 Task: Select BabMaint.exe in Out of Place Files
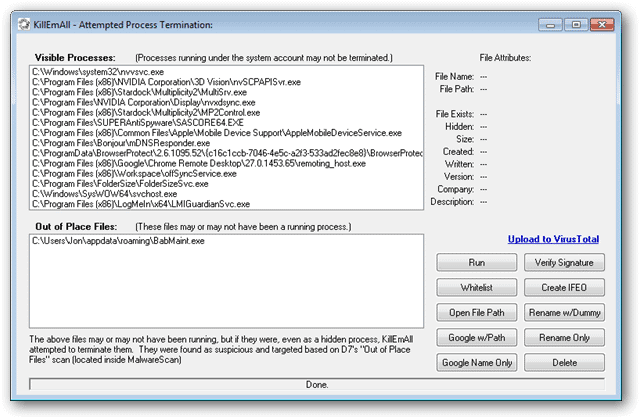[x=227, y=241]
